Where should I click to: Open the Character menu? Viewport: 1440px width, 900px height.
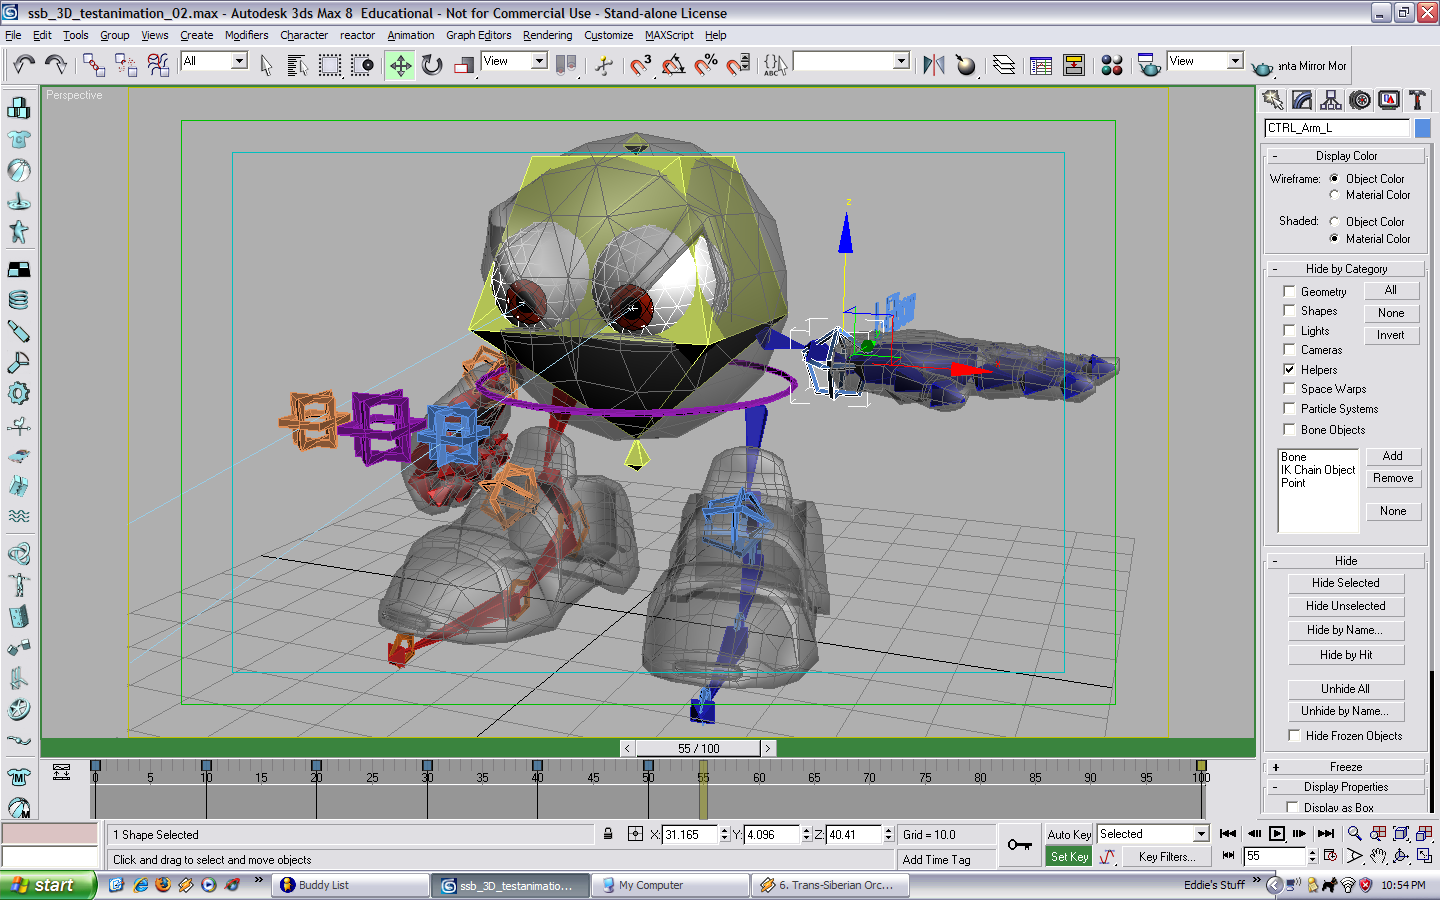click(x=304, y=35)
